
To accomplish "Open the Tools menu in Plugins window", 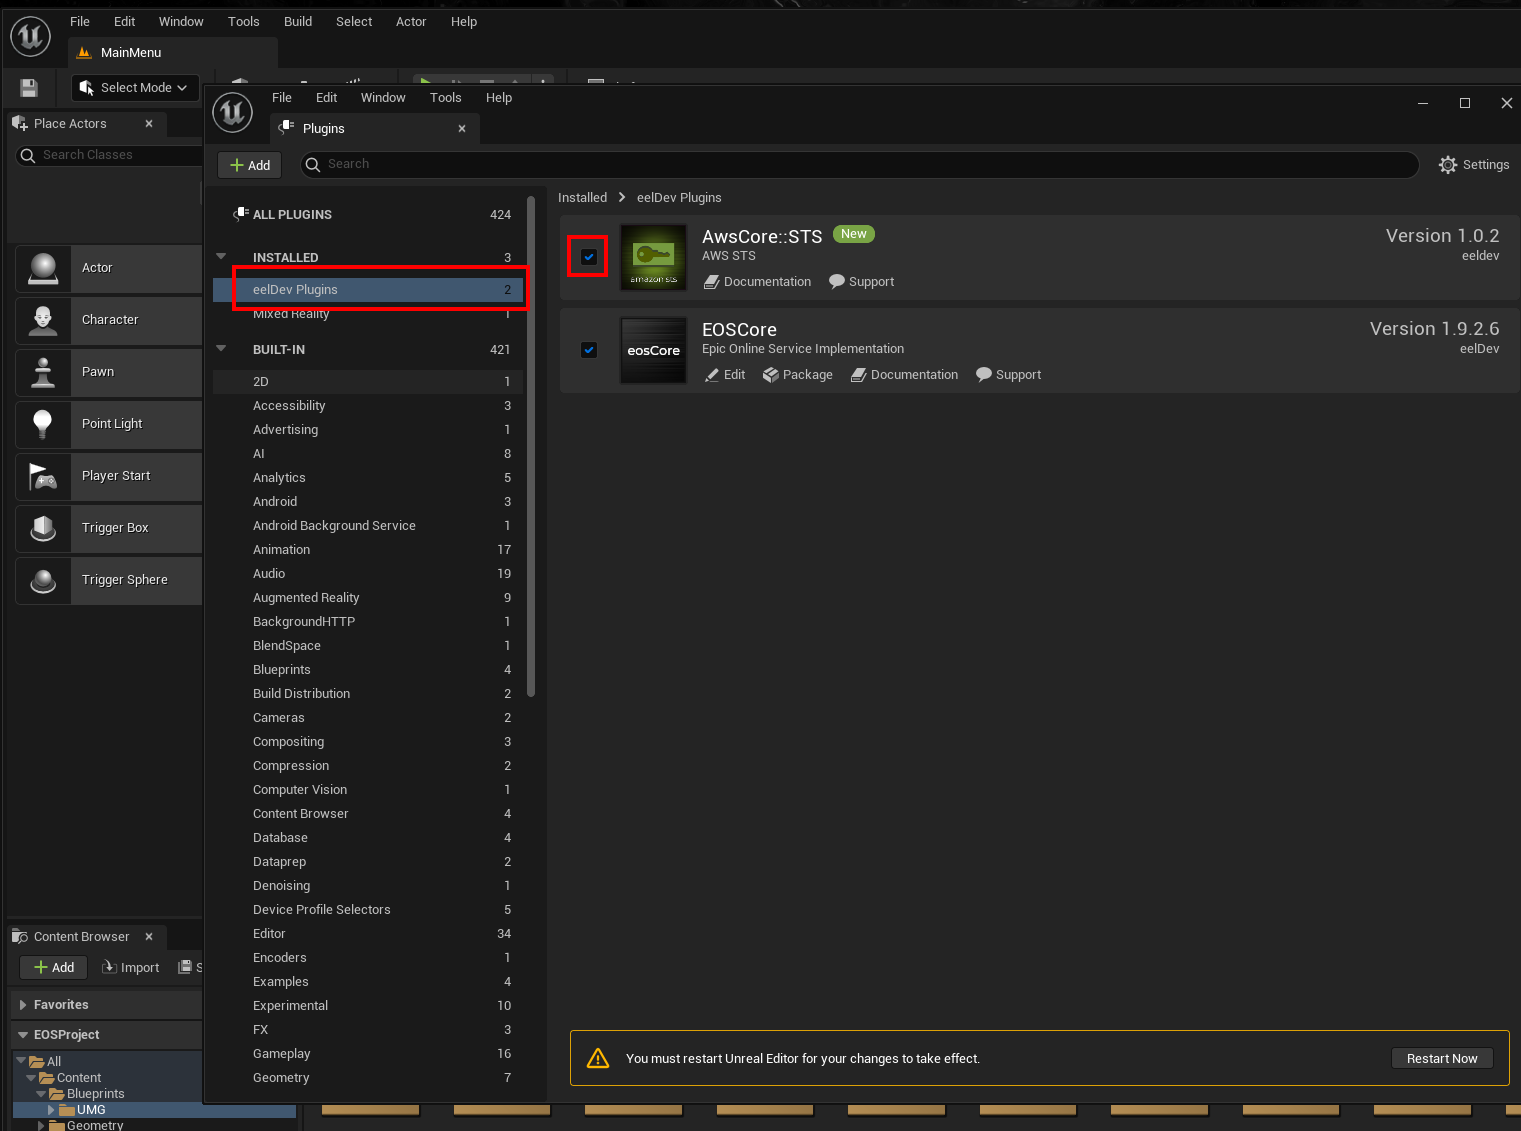I will [x=446, y=98].
